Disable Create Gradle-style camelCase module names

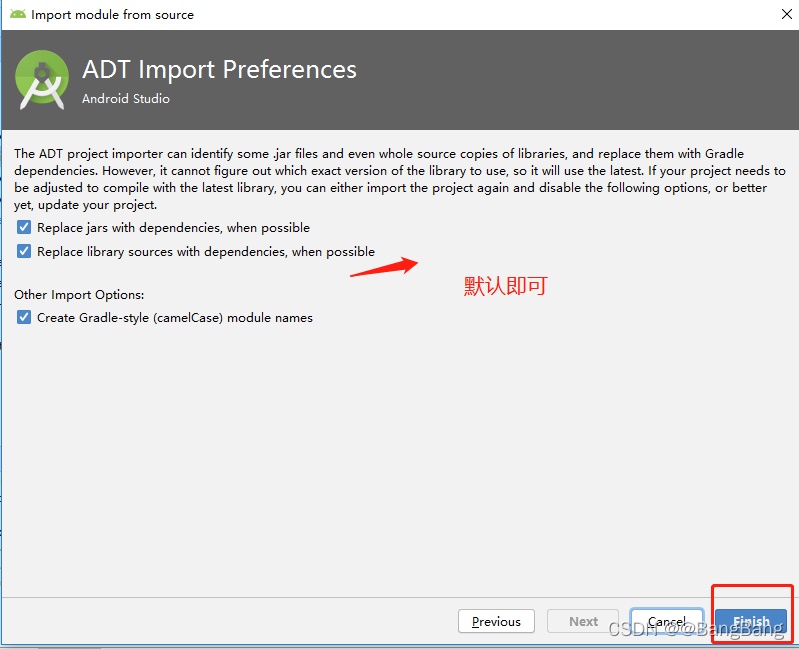coord(23,317)
